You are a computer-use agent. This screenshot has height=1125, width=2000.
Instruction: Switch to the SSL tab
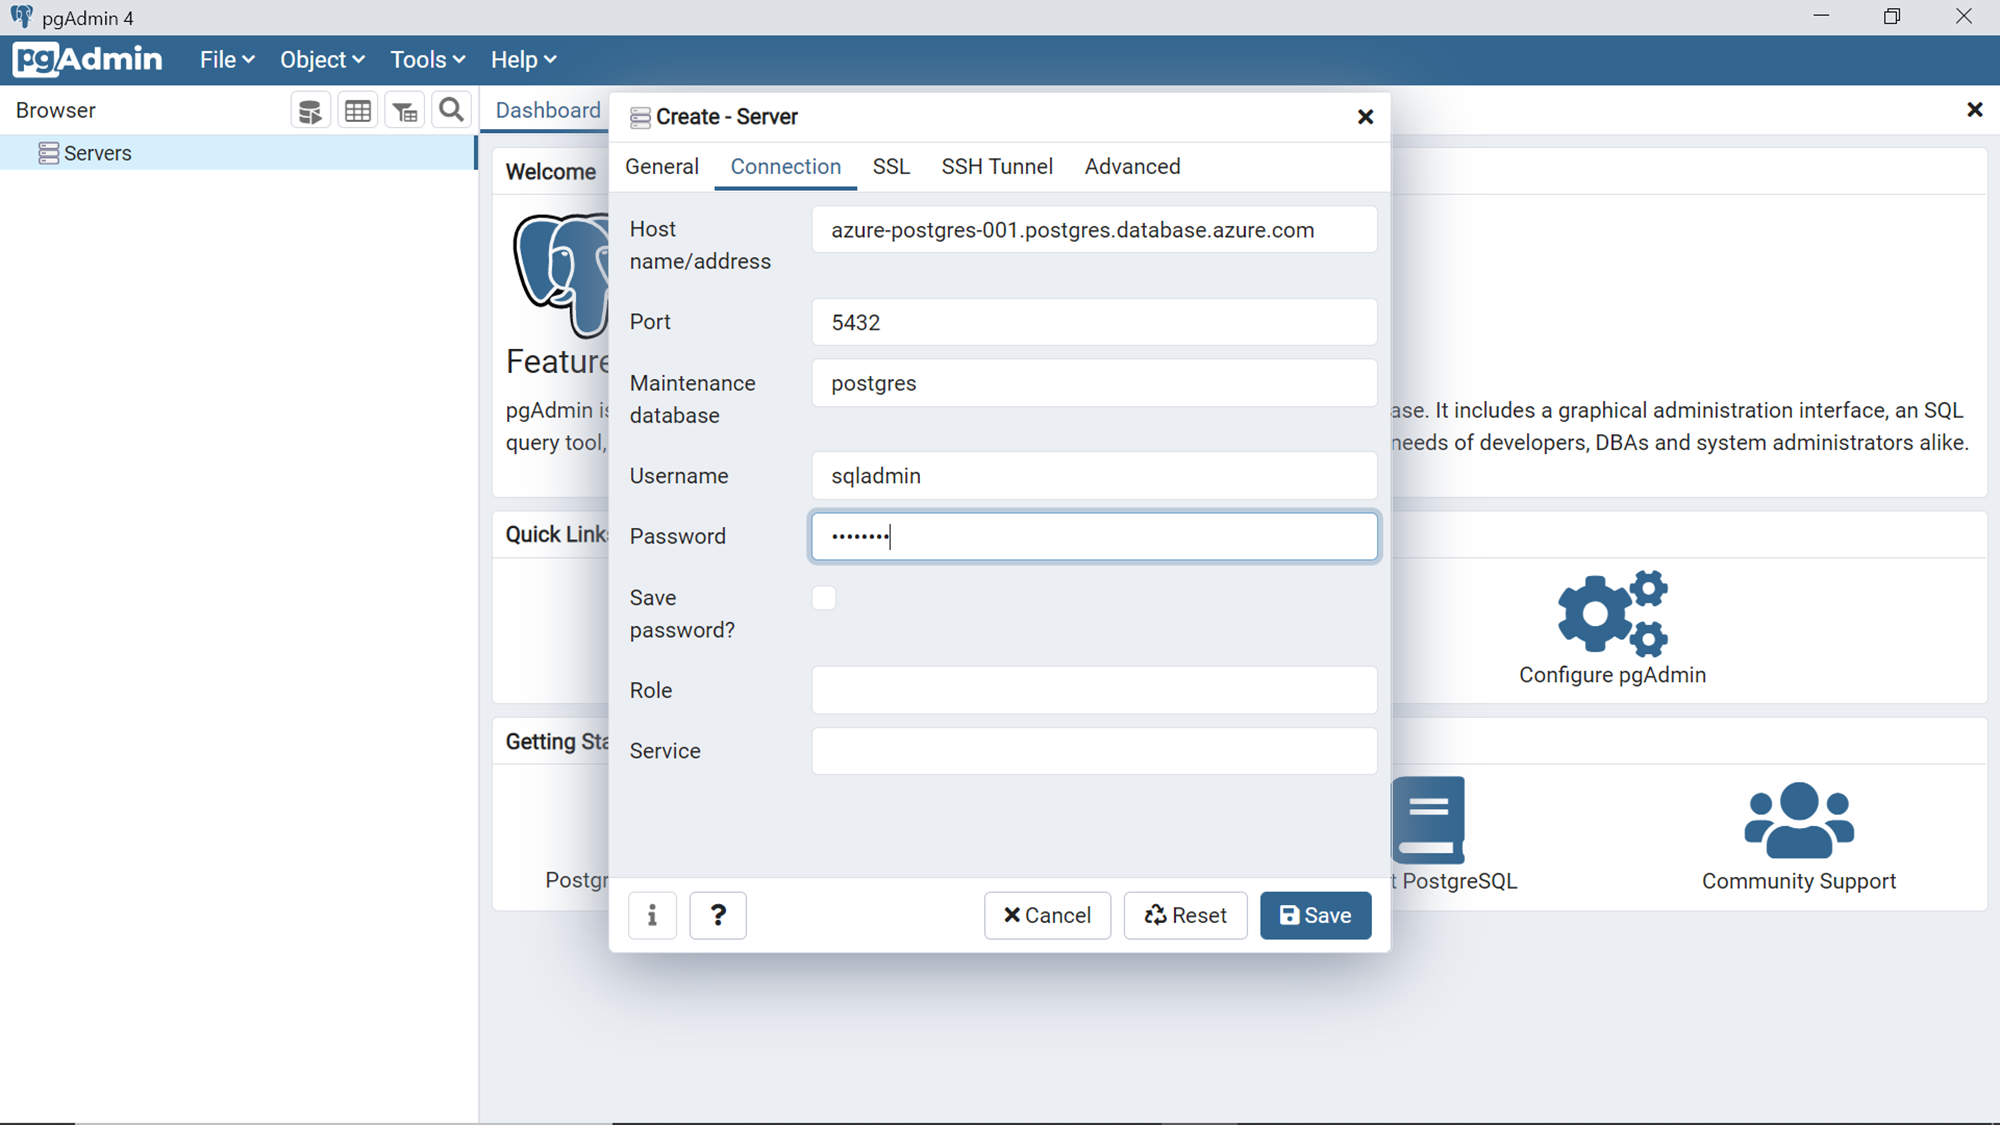click(x=891, y=167)
